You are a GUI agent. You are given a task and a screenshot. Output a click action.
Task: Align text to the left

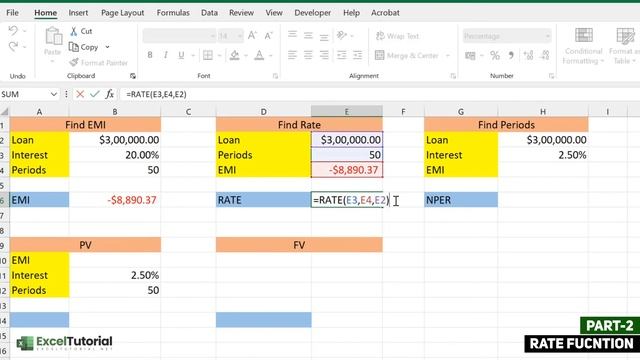[x=292, y=55]
